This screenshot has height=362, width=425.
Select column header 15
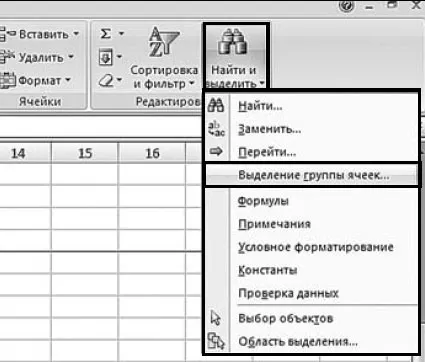(x=85, y=153)
